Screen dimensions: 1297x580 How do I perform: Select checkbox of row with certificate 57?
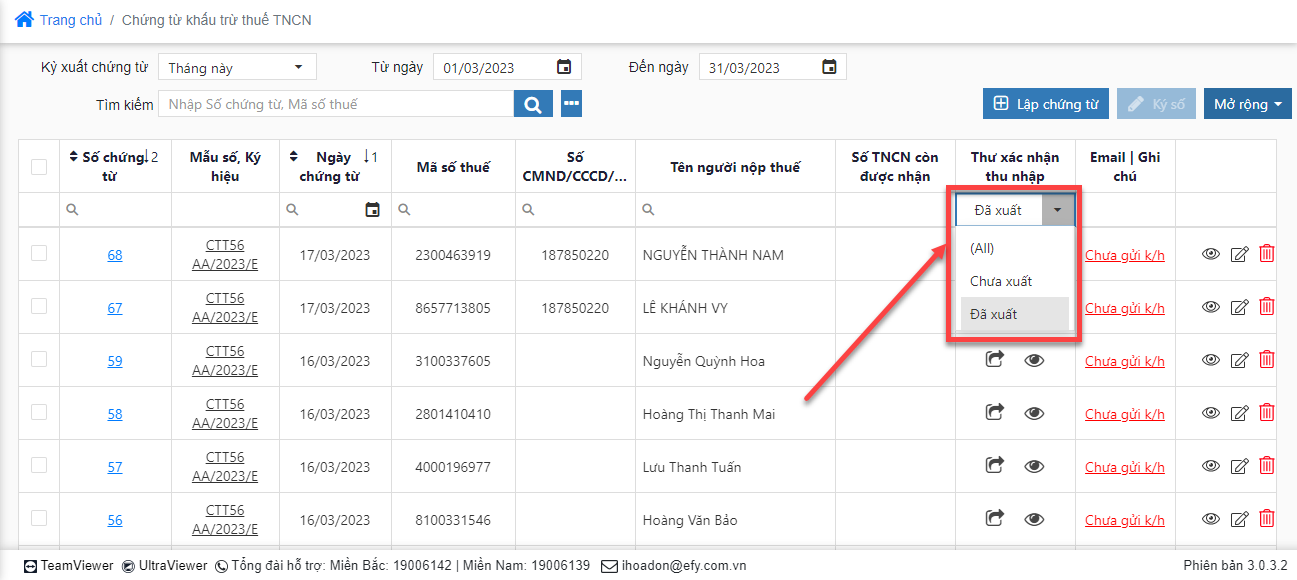(39, 466)
